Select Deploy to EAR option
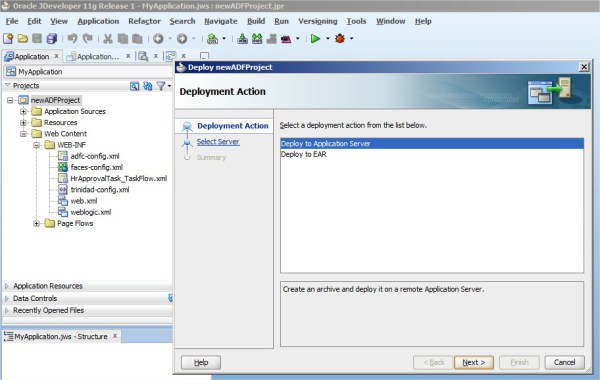The image size is (600, 380). tap(432, 154)
